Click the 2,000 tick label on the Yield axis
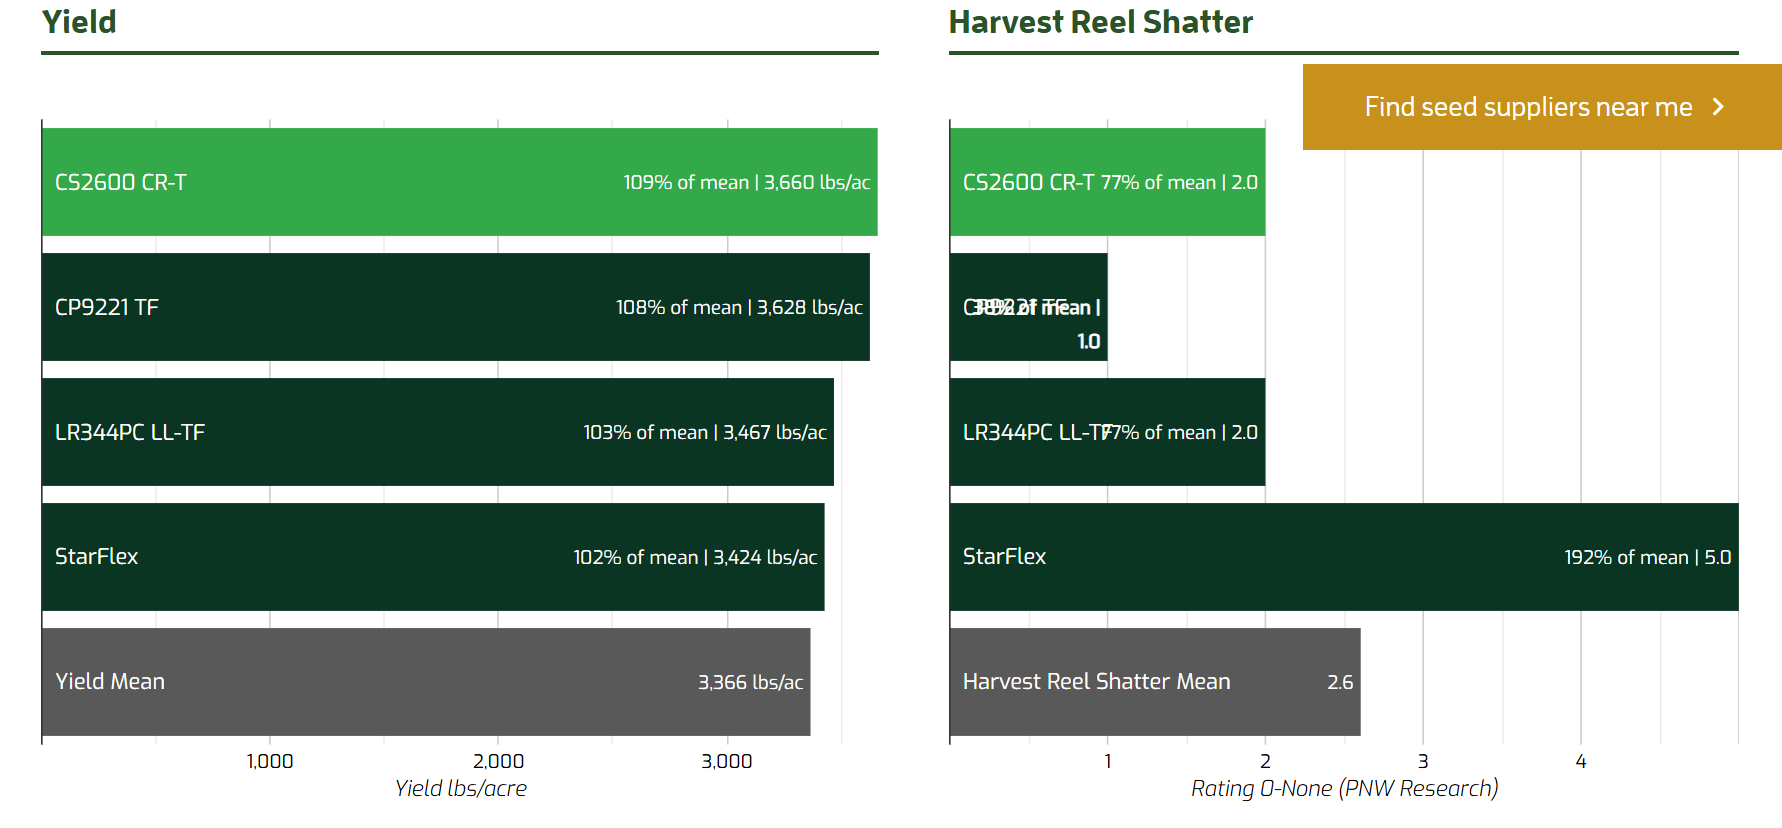Screen dimensions: 1782x828 [498, 762]
